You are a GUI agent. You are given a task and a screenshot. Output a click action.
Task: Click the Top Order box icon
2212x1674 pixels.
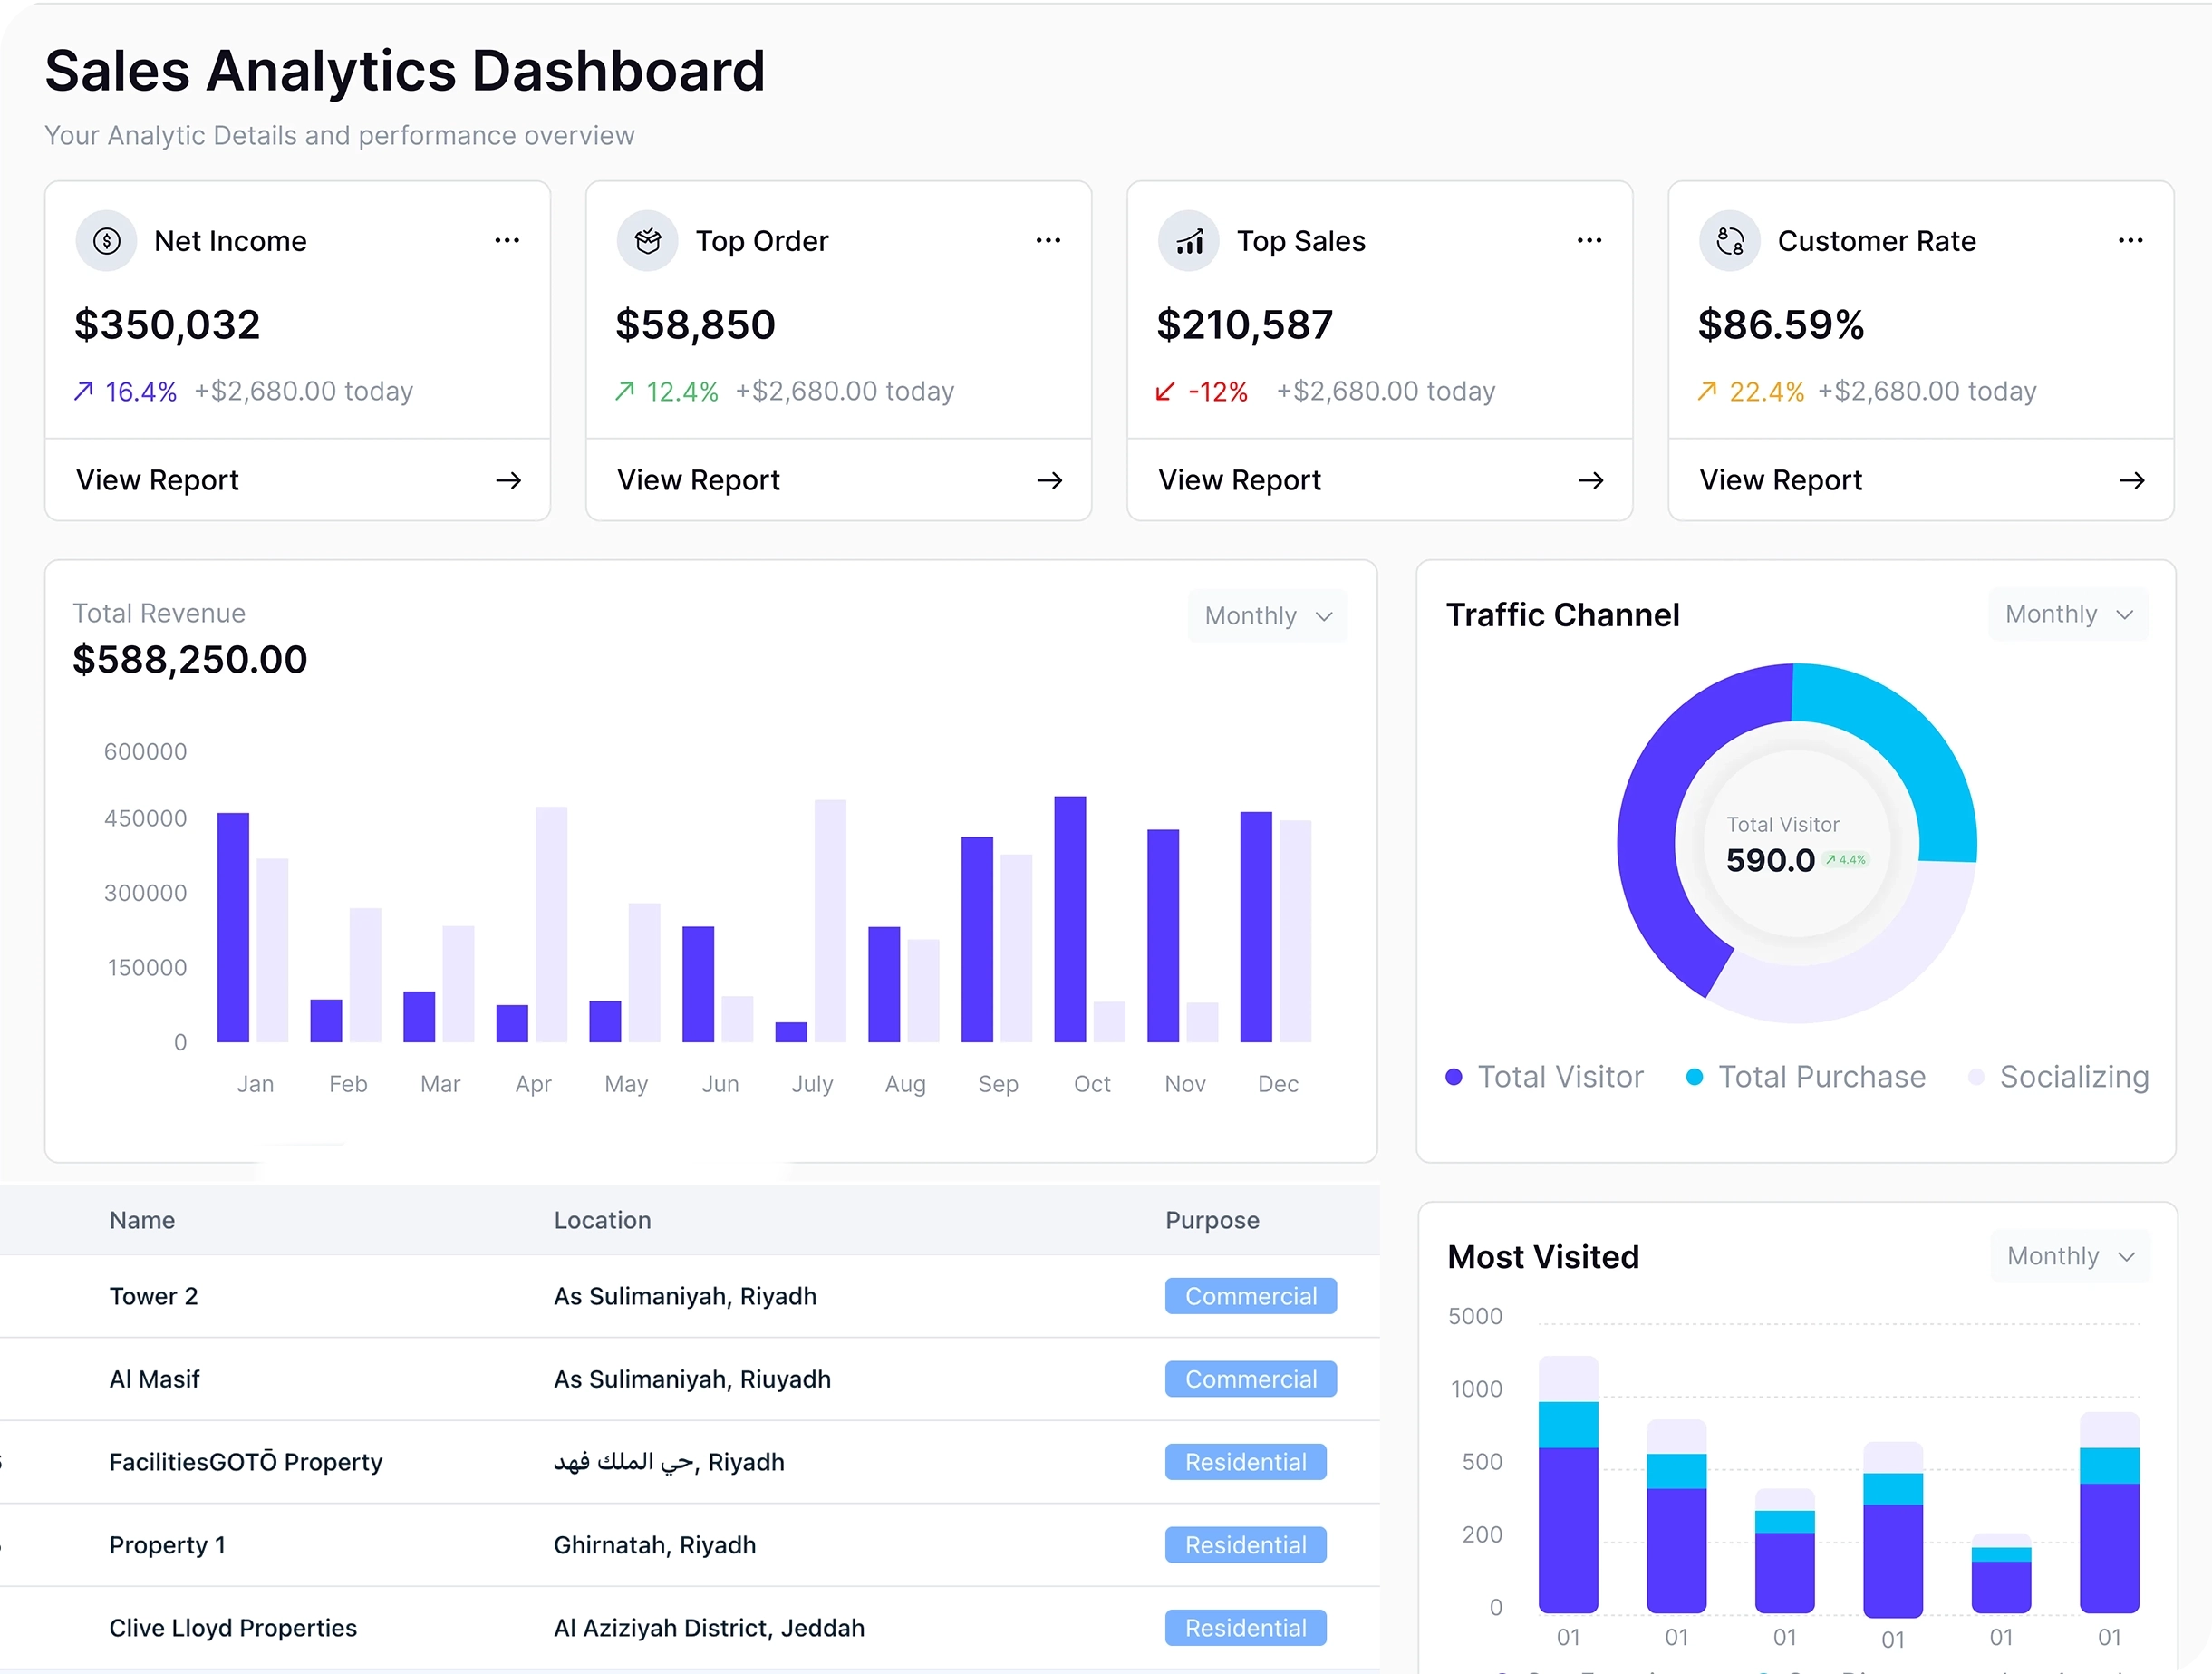pyautogui.click(x=648, y=241)
